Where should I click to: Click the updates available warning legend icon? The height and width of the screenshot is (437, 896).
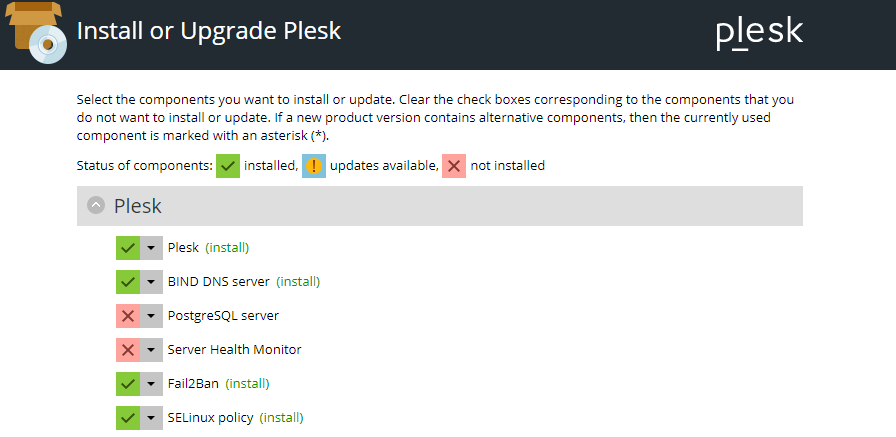click(x=314, y=166)
